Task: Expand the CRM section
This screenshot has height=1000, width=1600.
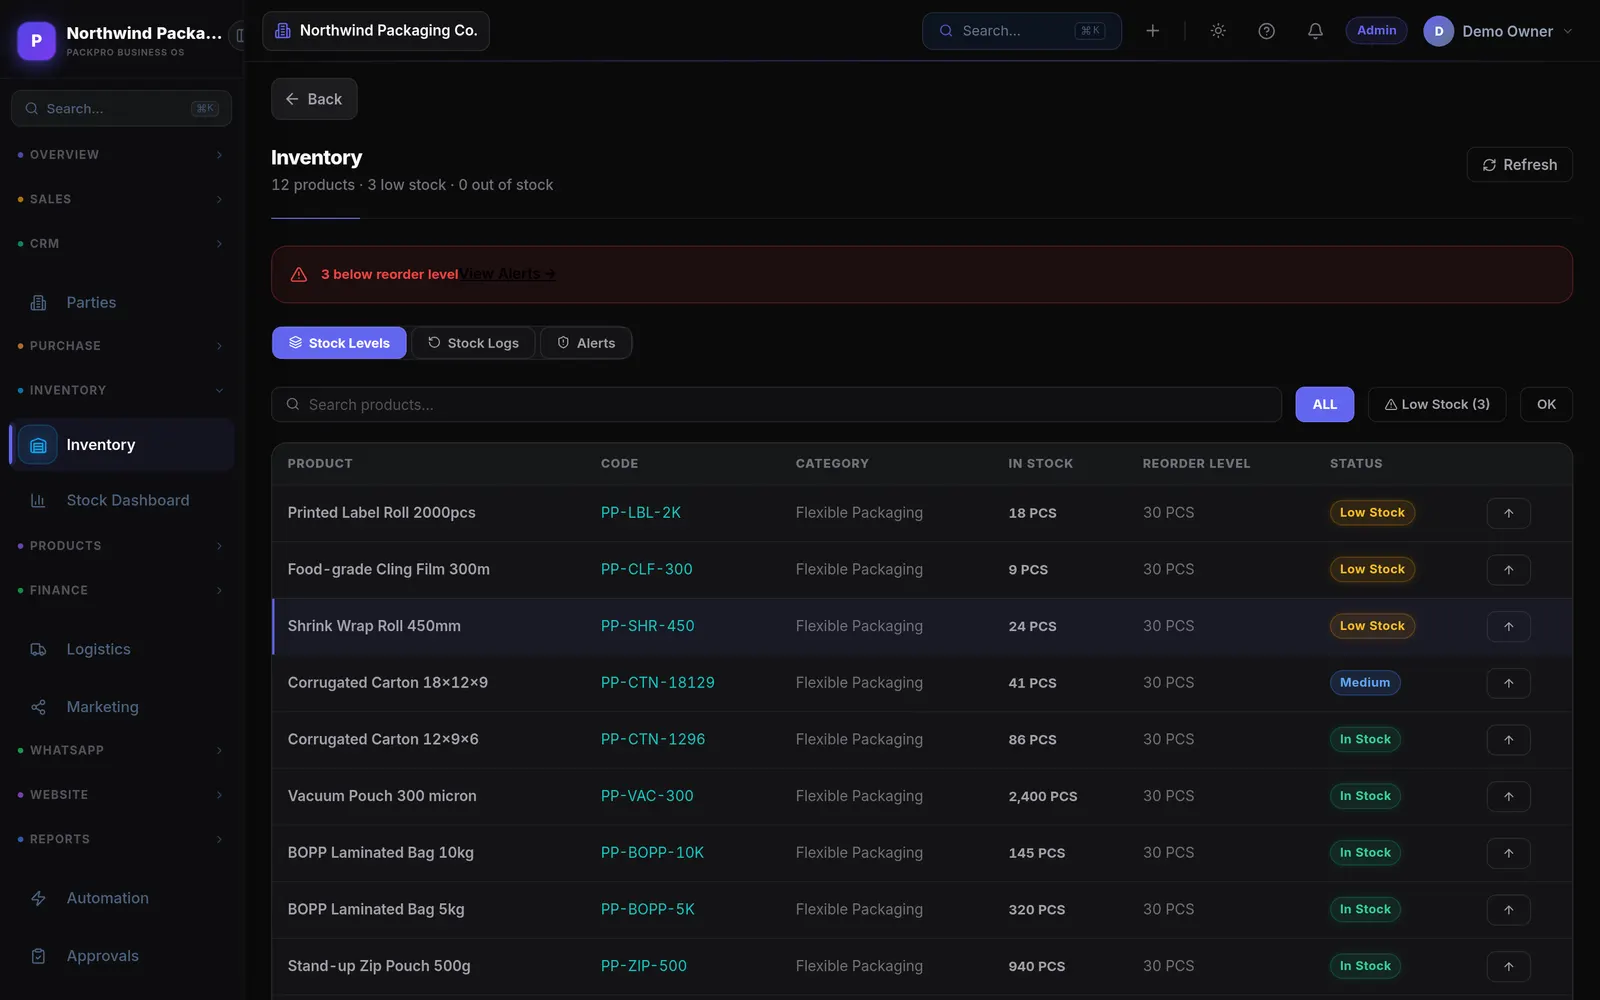Action: pos(122,244)
